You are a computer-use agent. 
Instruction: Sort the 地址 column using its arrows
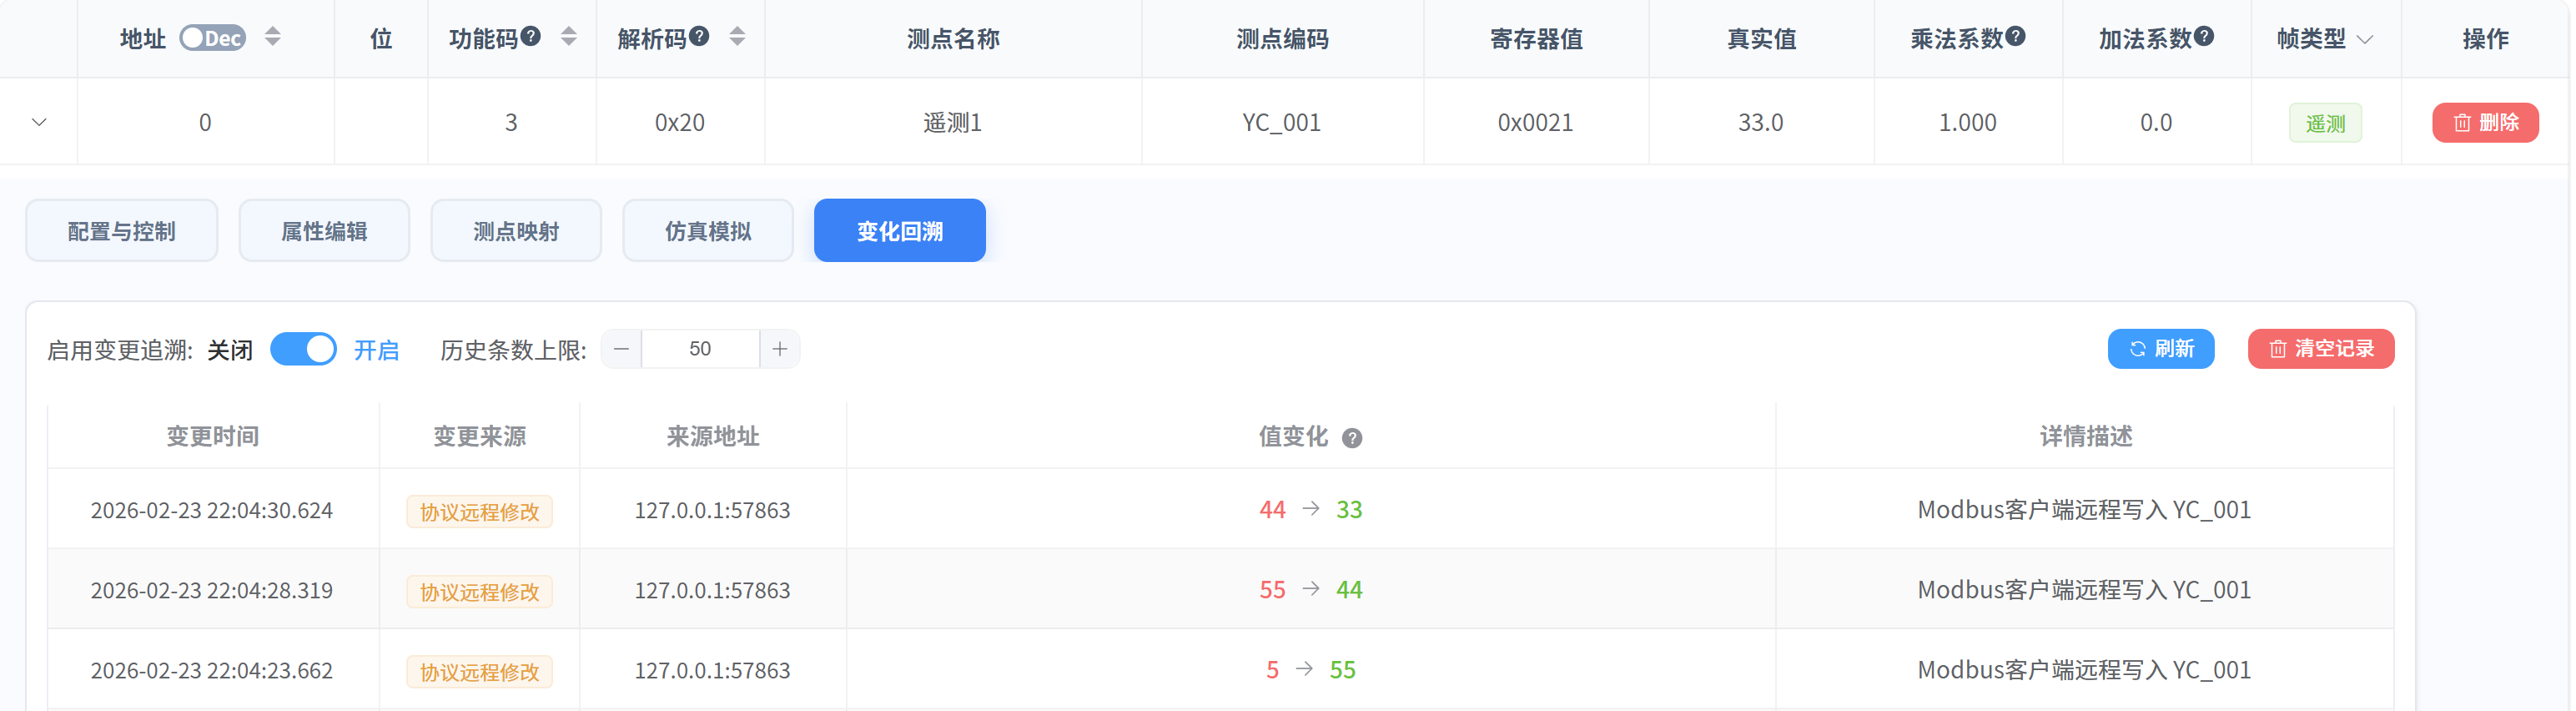click(273, 37)
